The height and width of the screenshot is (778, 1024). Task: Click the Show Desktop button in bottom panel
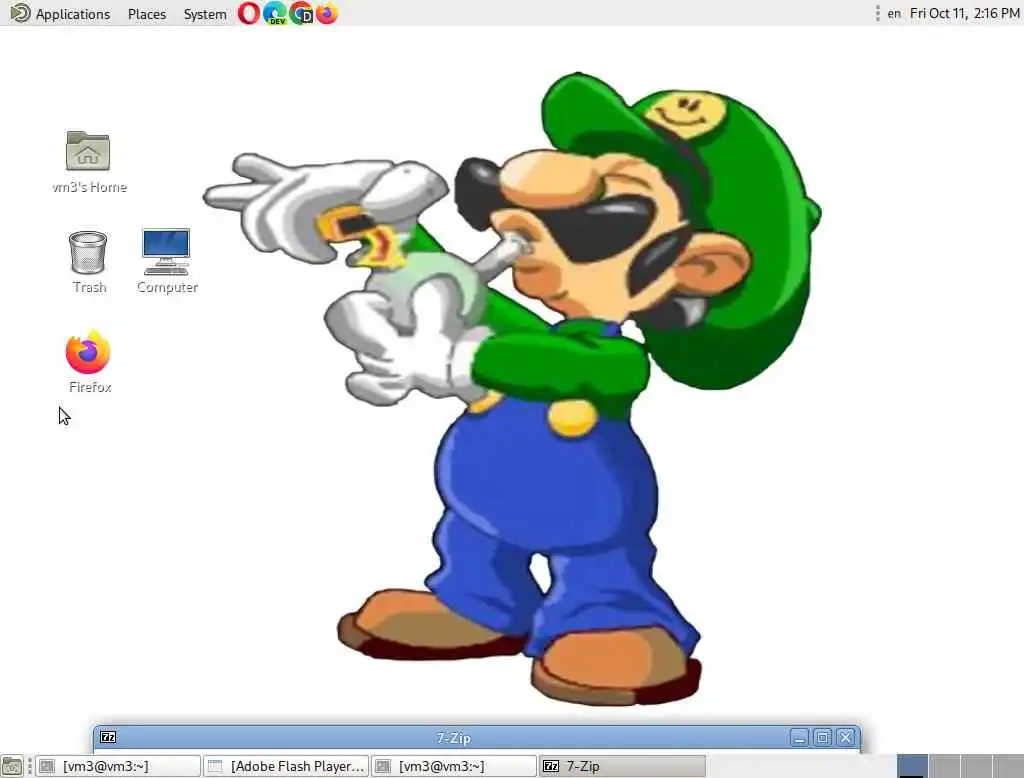tap(12, 766)
